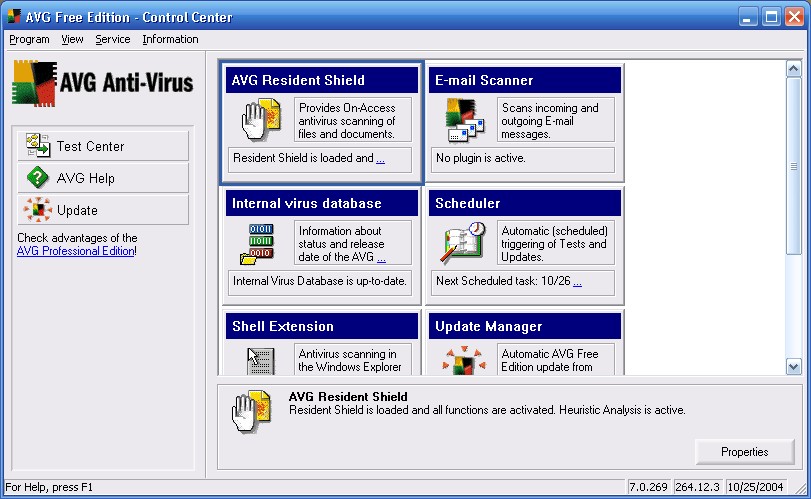Viewport: 811px width, 499px height.
Task: Select the E-mail Scanner header
Action: (x=524, y=80)
